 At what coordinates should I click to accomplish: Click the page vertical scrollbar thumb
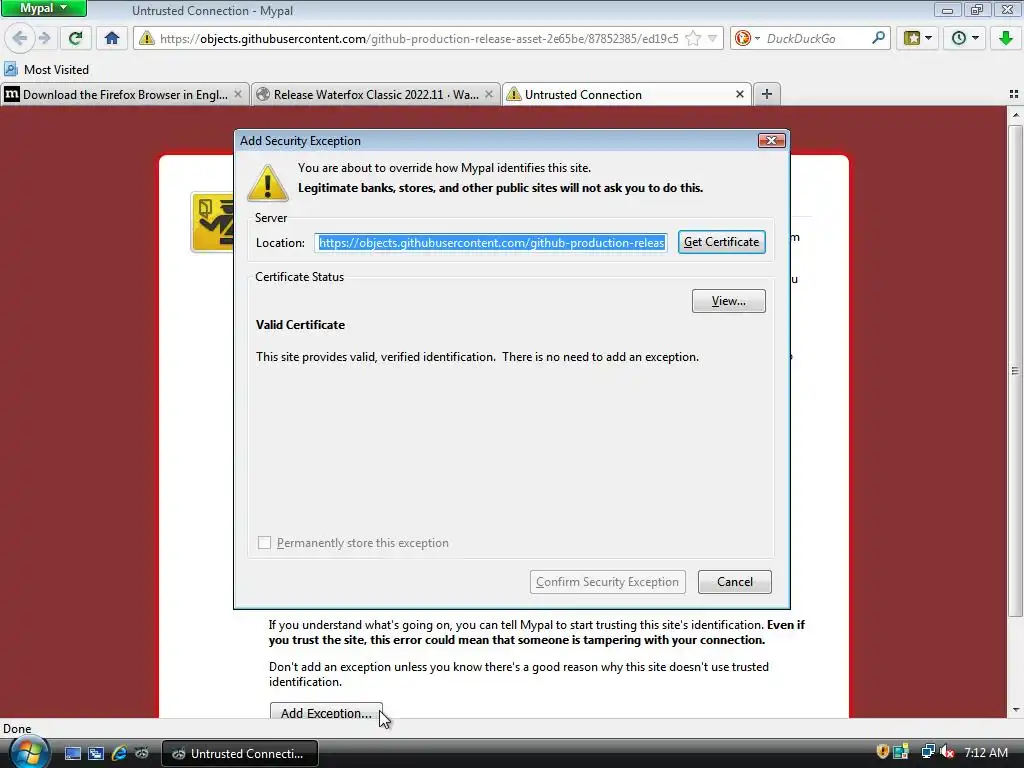[x=1015, y=371]
